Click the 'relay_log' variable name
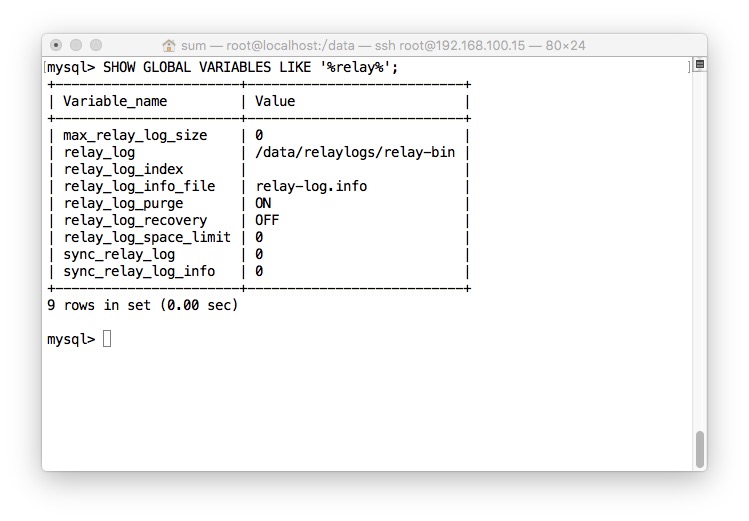The image size is (749, 521). (99, 152)
